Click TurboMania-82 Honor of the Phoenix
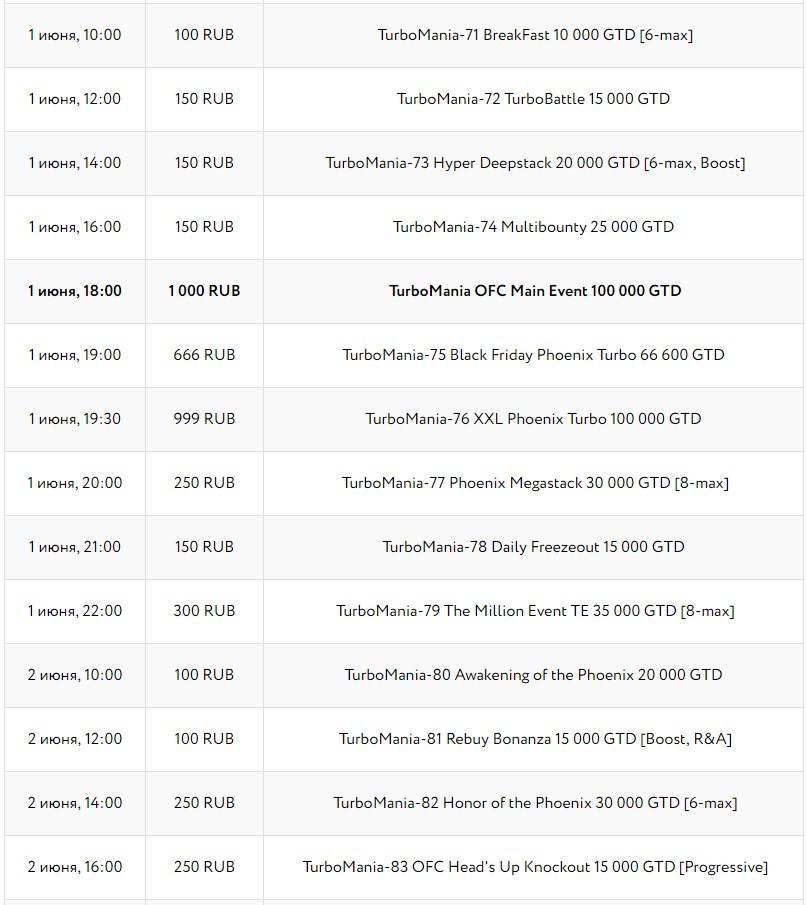The width and height of the screenshot is (807, 905). pyautogui.click(x=535, y=803)
